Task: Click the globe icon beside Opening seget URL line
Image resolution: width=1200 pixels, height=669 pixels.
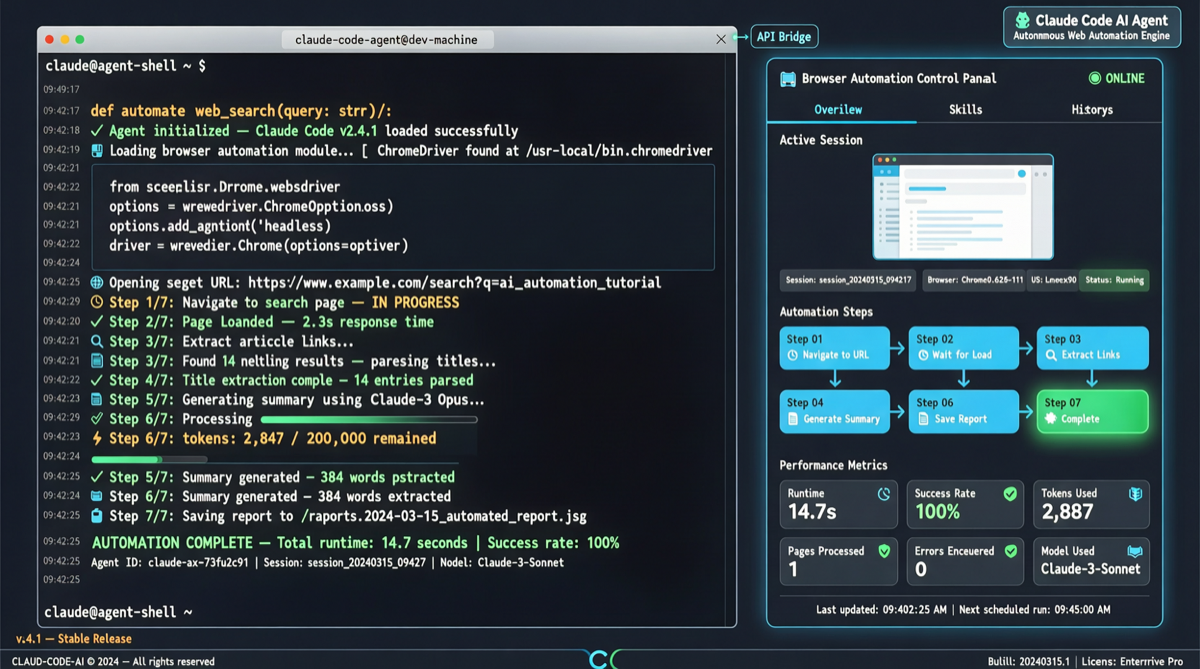Action: click(x=97, y=283)
